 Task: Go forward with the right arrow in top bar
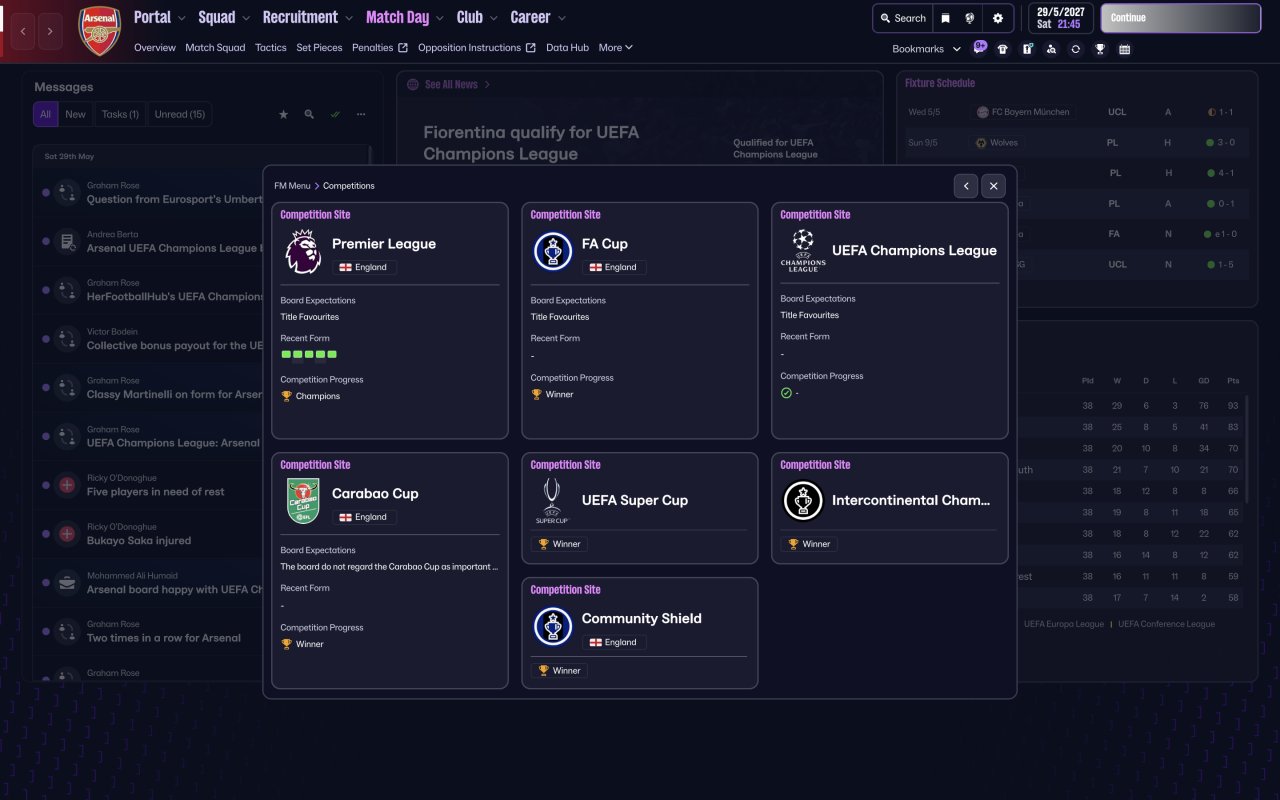[x=50, y=32]
